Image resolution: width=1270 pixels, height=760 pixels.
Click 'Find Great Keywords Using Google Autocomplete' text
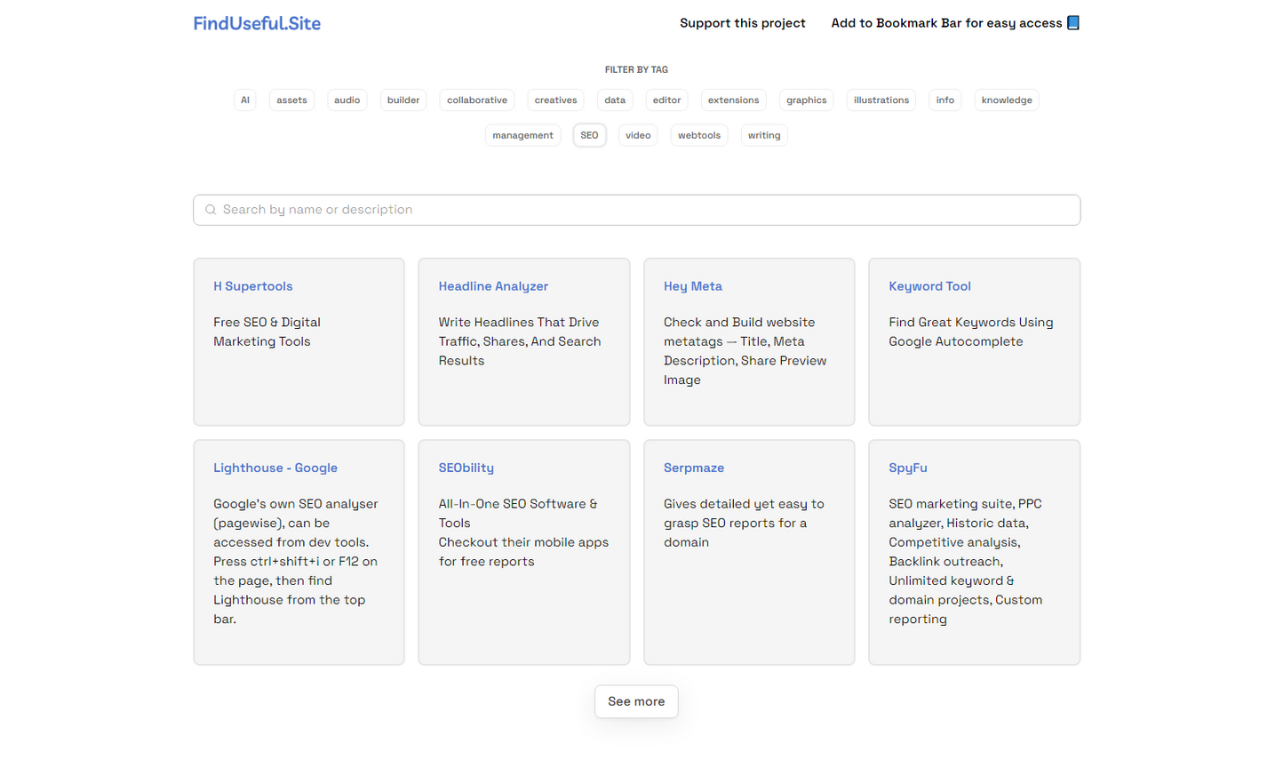coord(971,332)
